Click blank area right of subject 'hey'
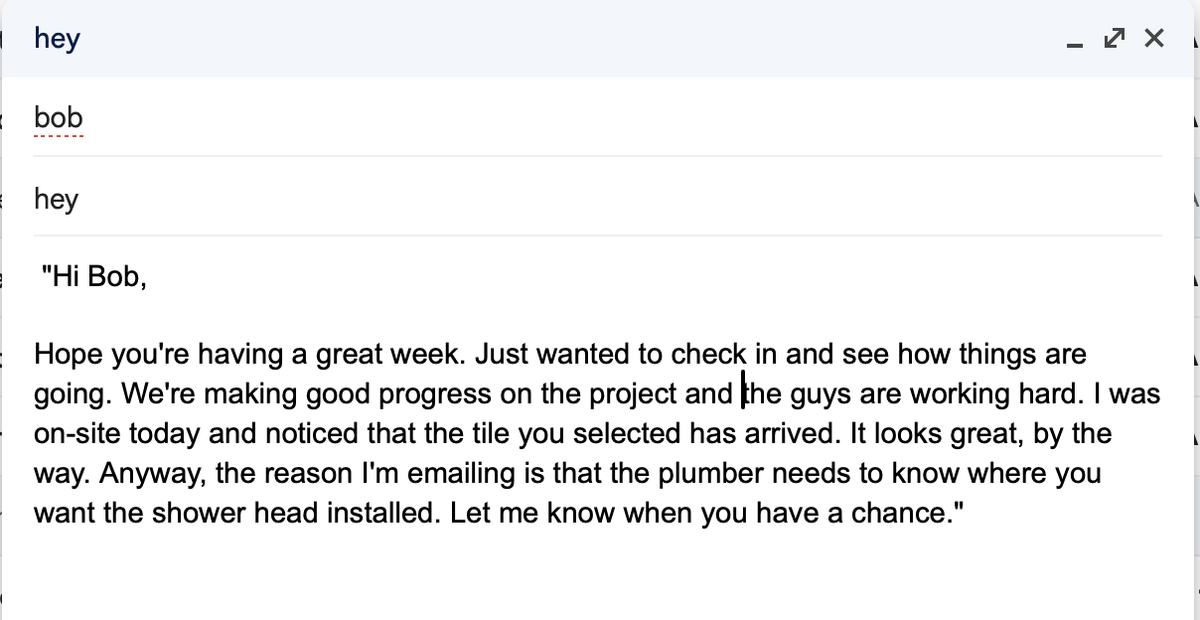 pyautogui.click(x=620, y=199)
